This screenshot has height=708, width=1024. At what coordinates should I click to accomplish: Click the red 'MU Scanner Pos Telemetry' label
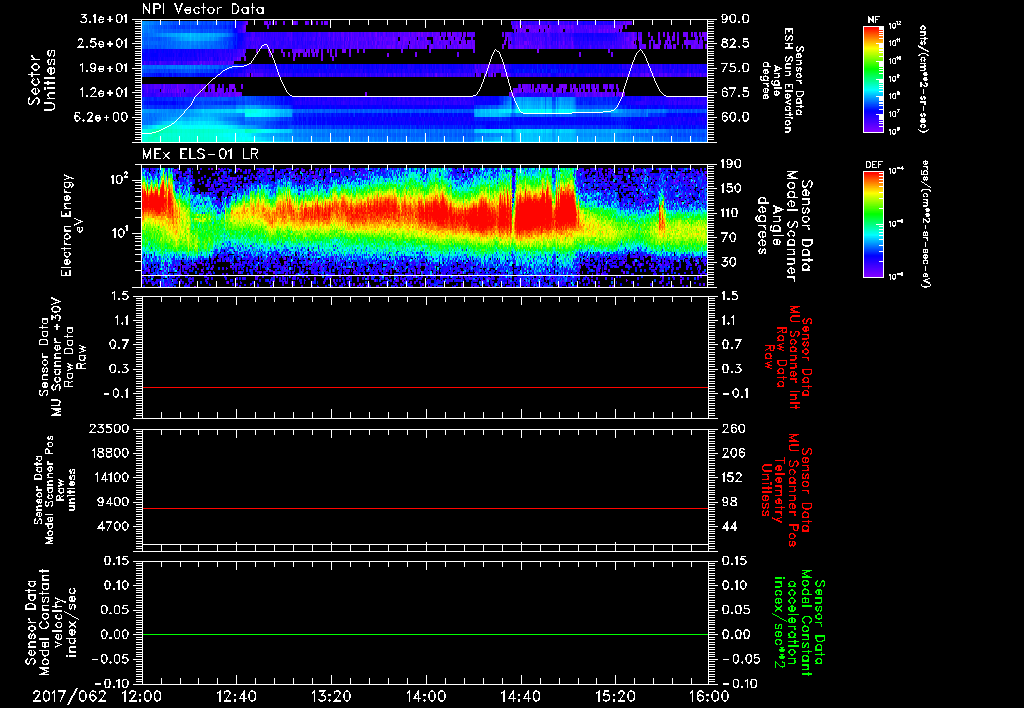[785, 490]
